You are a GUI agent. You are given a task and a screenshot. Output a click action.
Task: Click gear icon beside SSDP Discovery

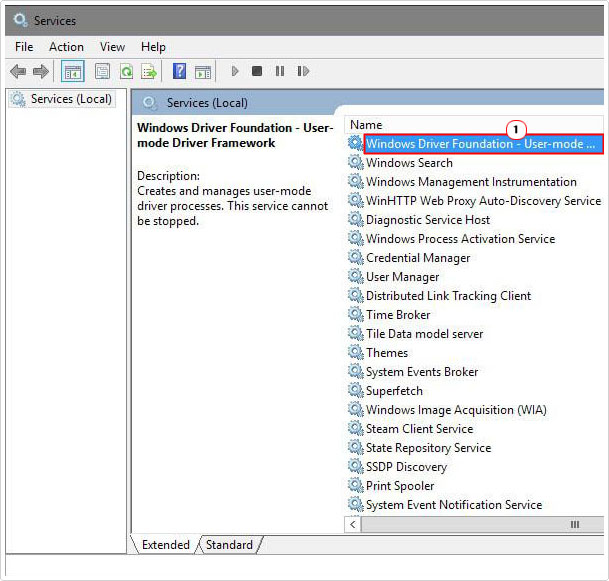pos(355,467)
